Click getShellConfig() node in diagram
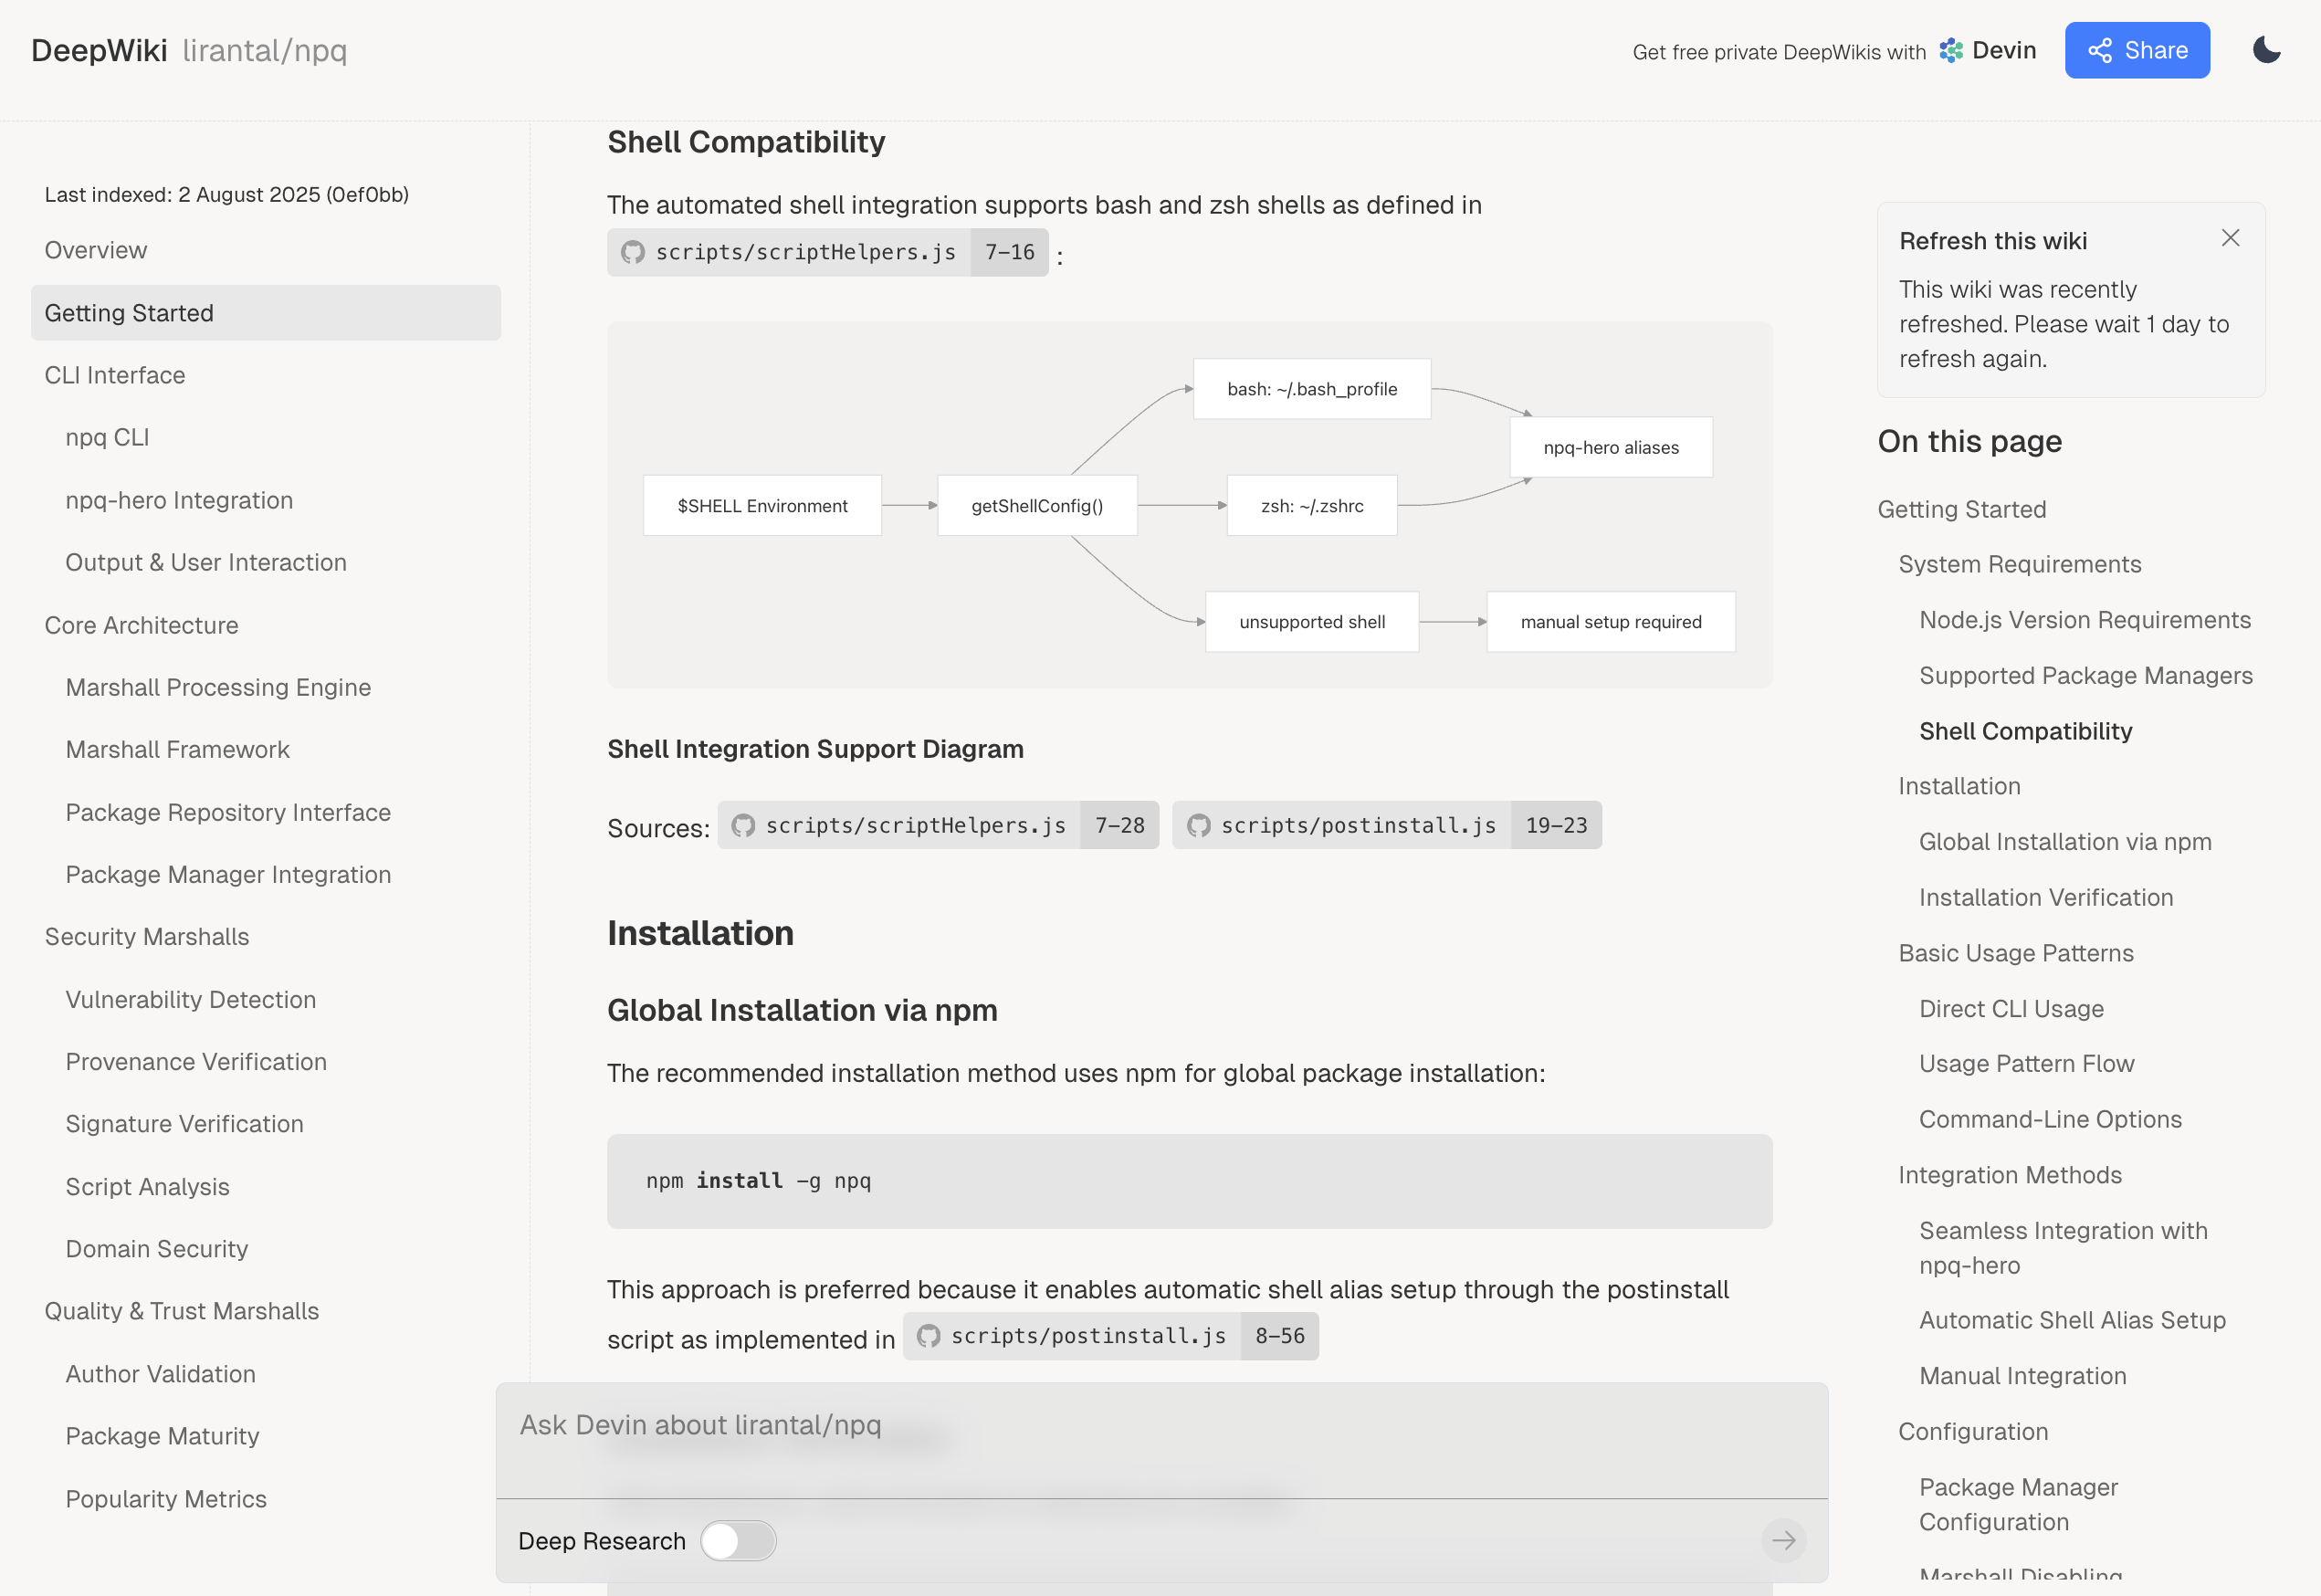2321x1596 pixels. pyautogui.click(x=1037, y=505)
